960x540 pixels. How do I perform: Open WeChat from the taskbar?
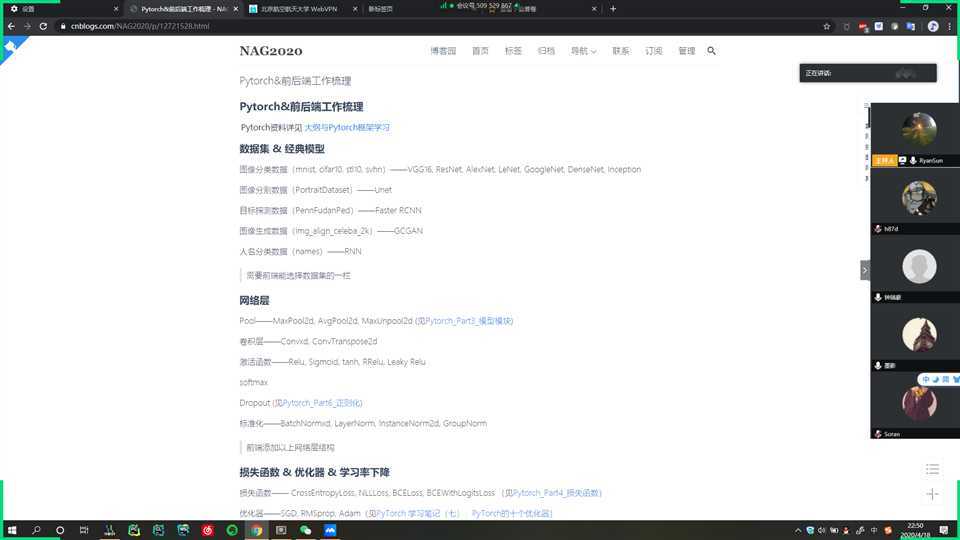(306, 530)
